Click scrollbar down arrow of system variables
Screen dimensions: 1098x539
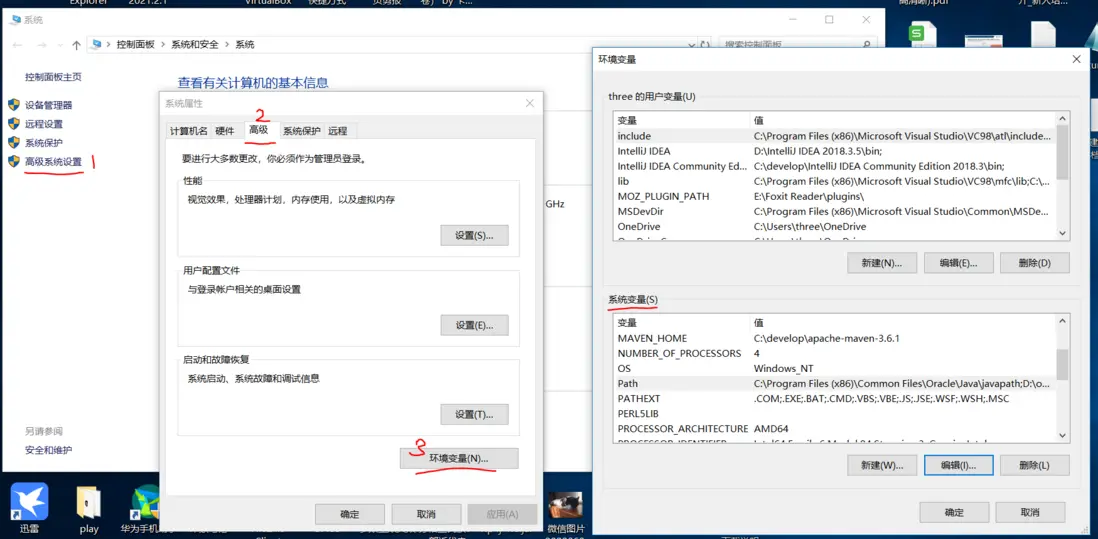point(1062,435)
